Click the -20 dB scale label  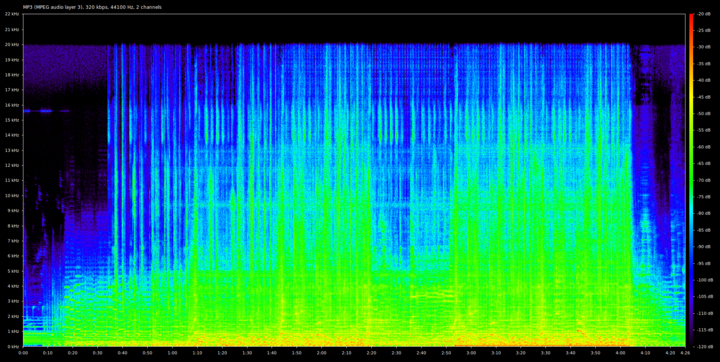click(704, 14)
